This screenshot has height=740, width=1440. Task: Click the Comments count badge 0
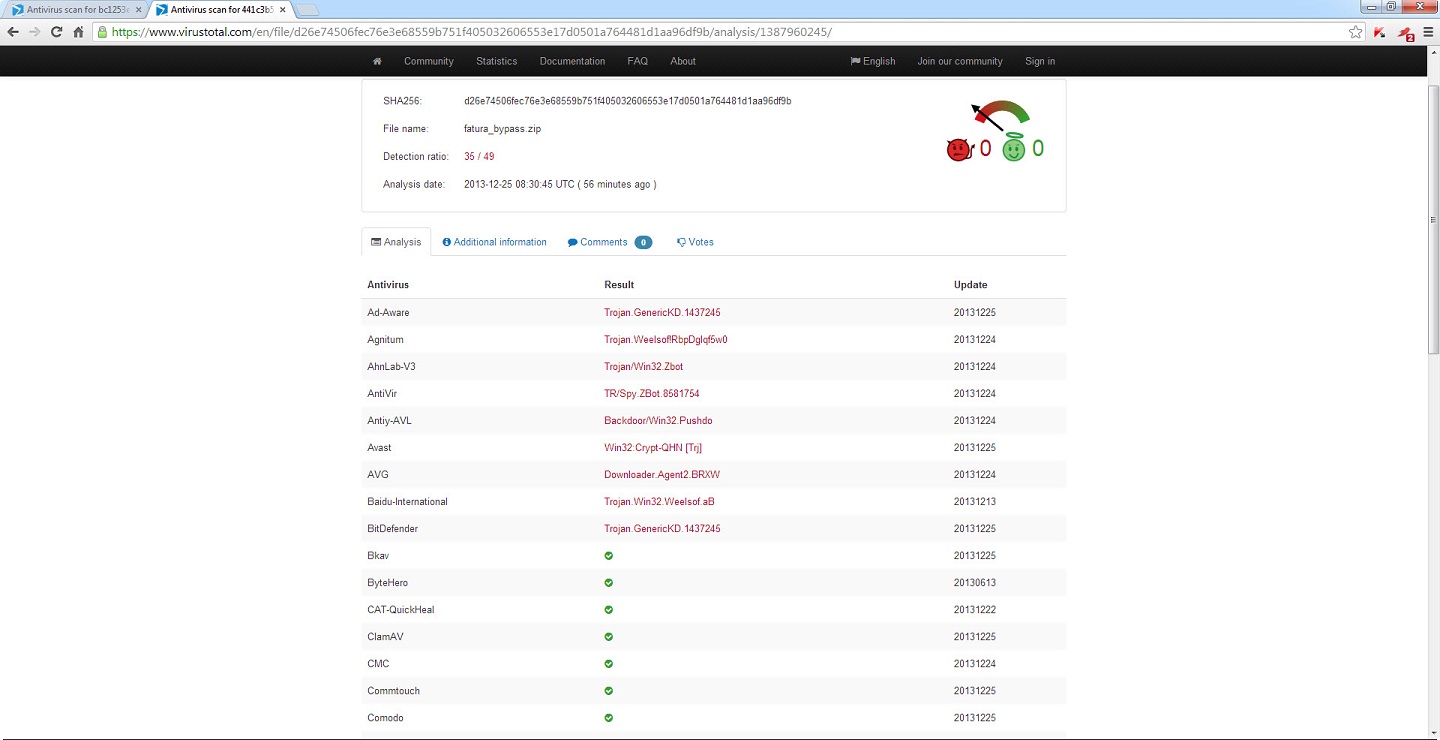tap(643, 242)
